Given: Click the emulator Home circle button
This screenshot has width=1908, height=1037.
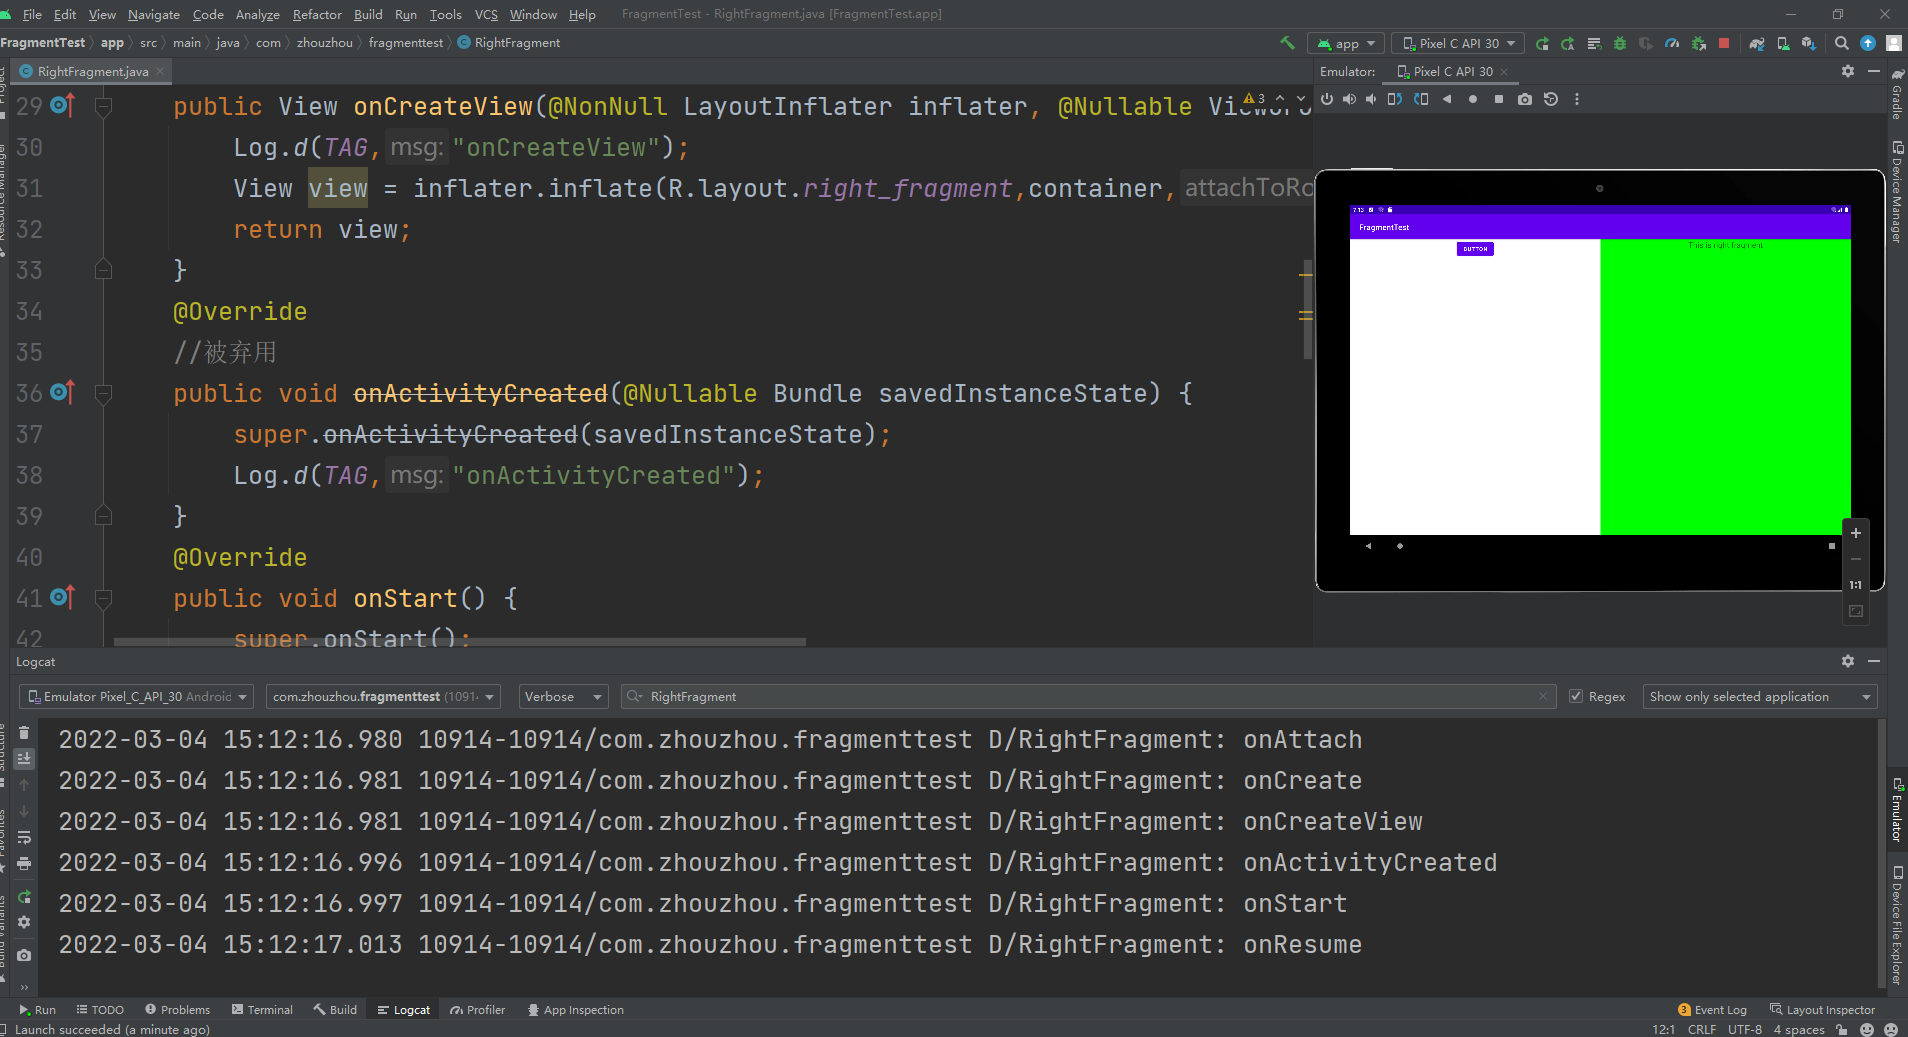Looking at the screenshot, I should (x=1472, y=99).
